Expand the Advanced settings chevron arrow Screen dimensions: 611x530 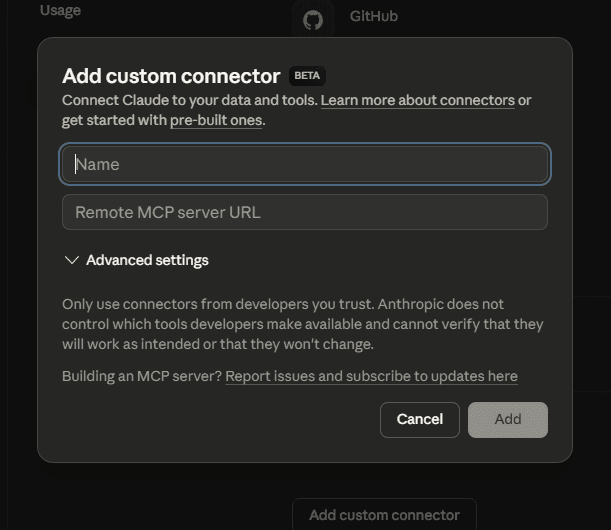click(71, 260)
